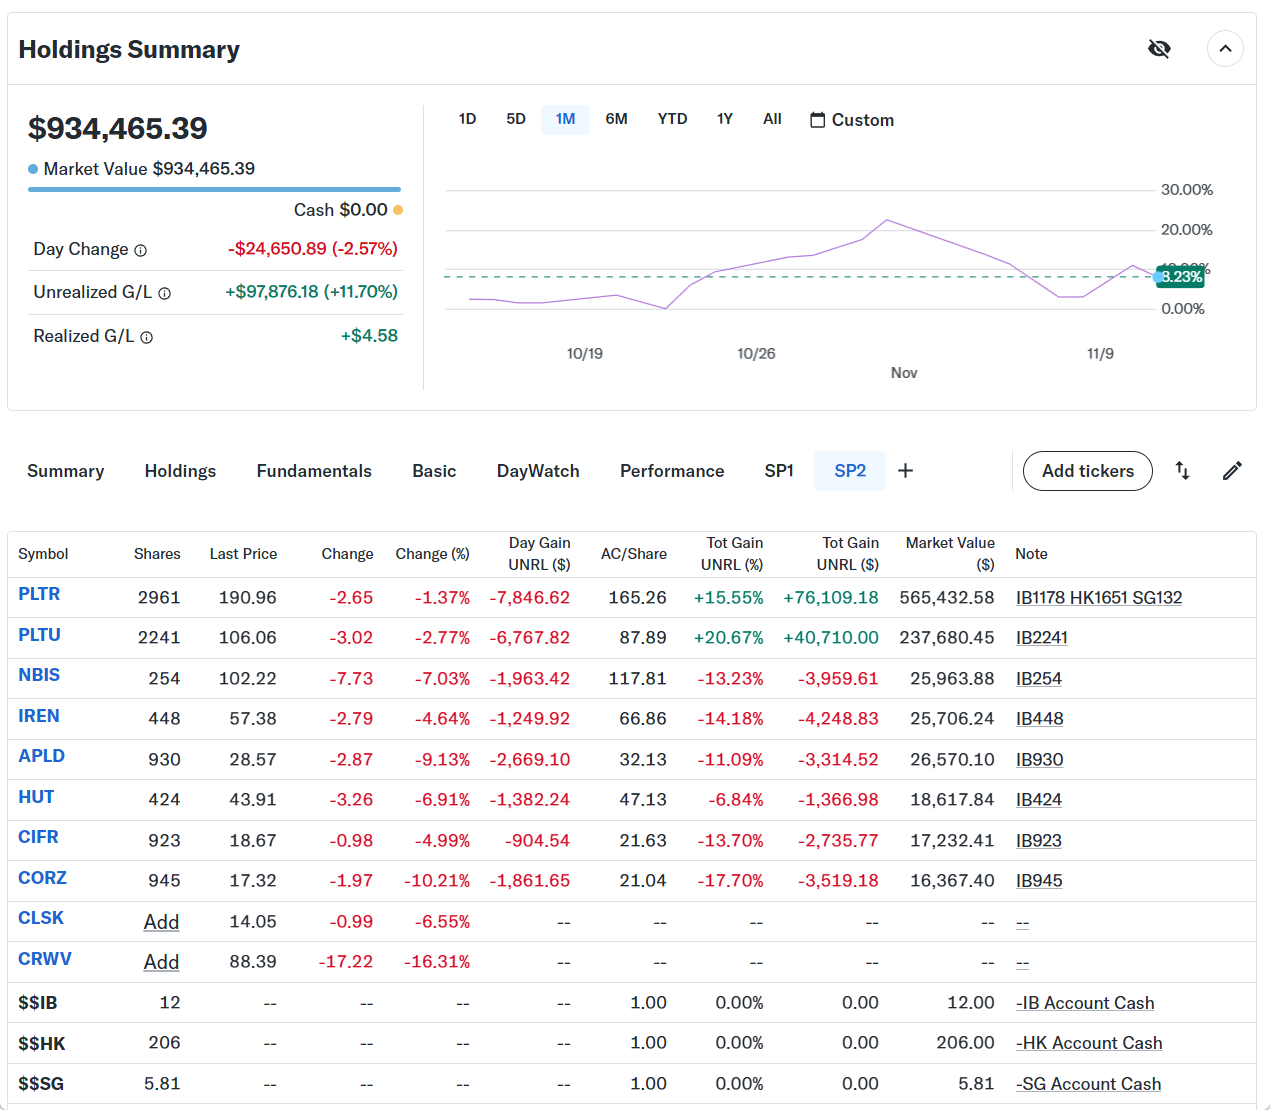The image size is (1270, 1110).
Task: Click the Day Change info icon
Action: [x=141, y=251]
